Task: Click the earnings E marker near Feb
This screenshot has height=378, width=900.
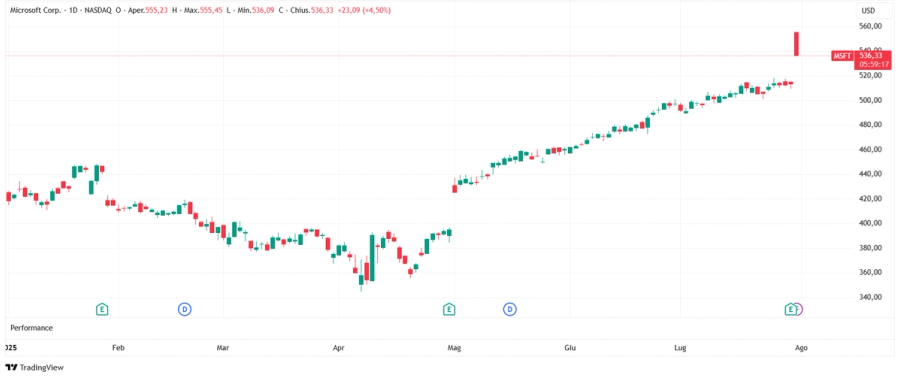Action: (x=102, y=310)
